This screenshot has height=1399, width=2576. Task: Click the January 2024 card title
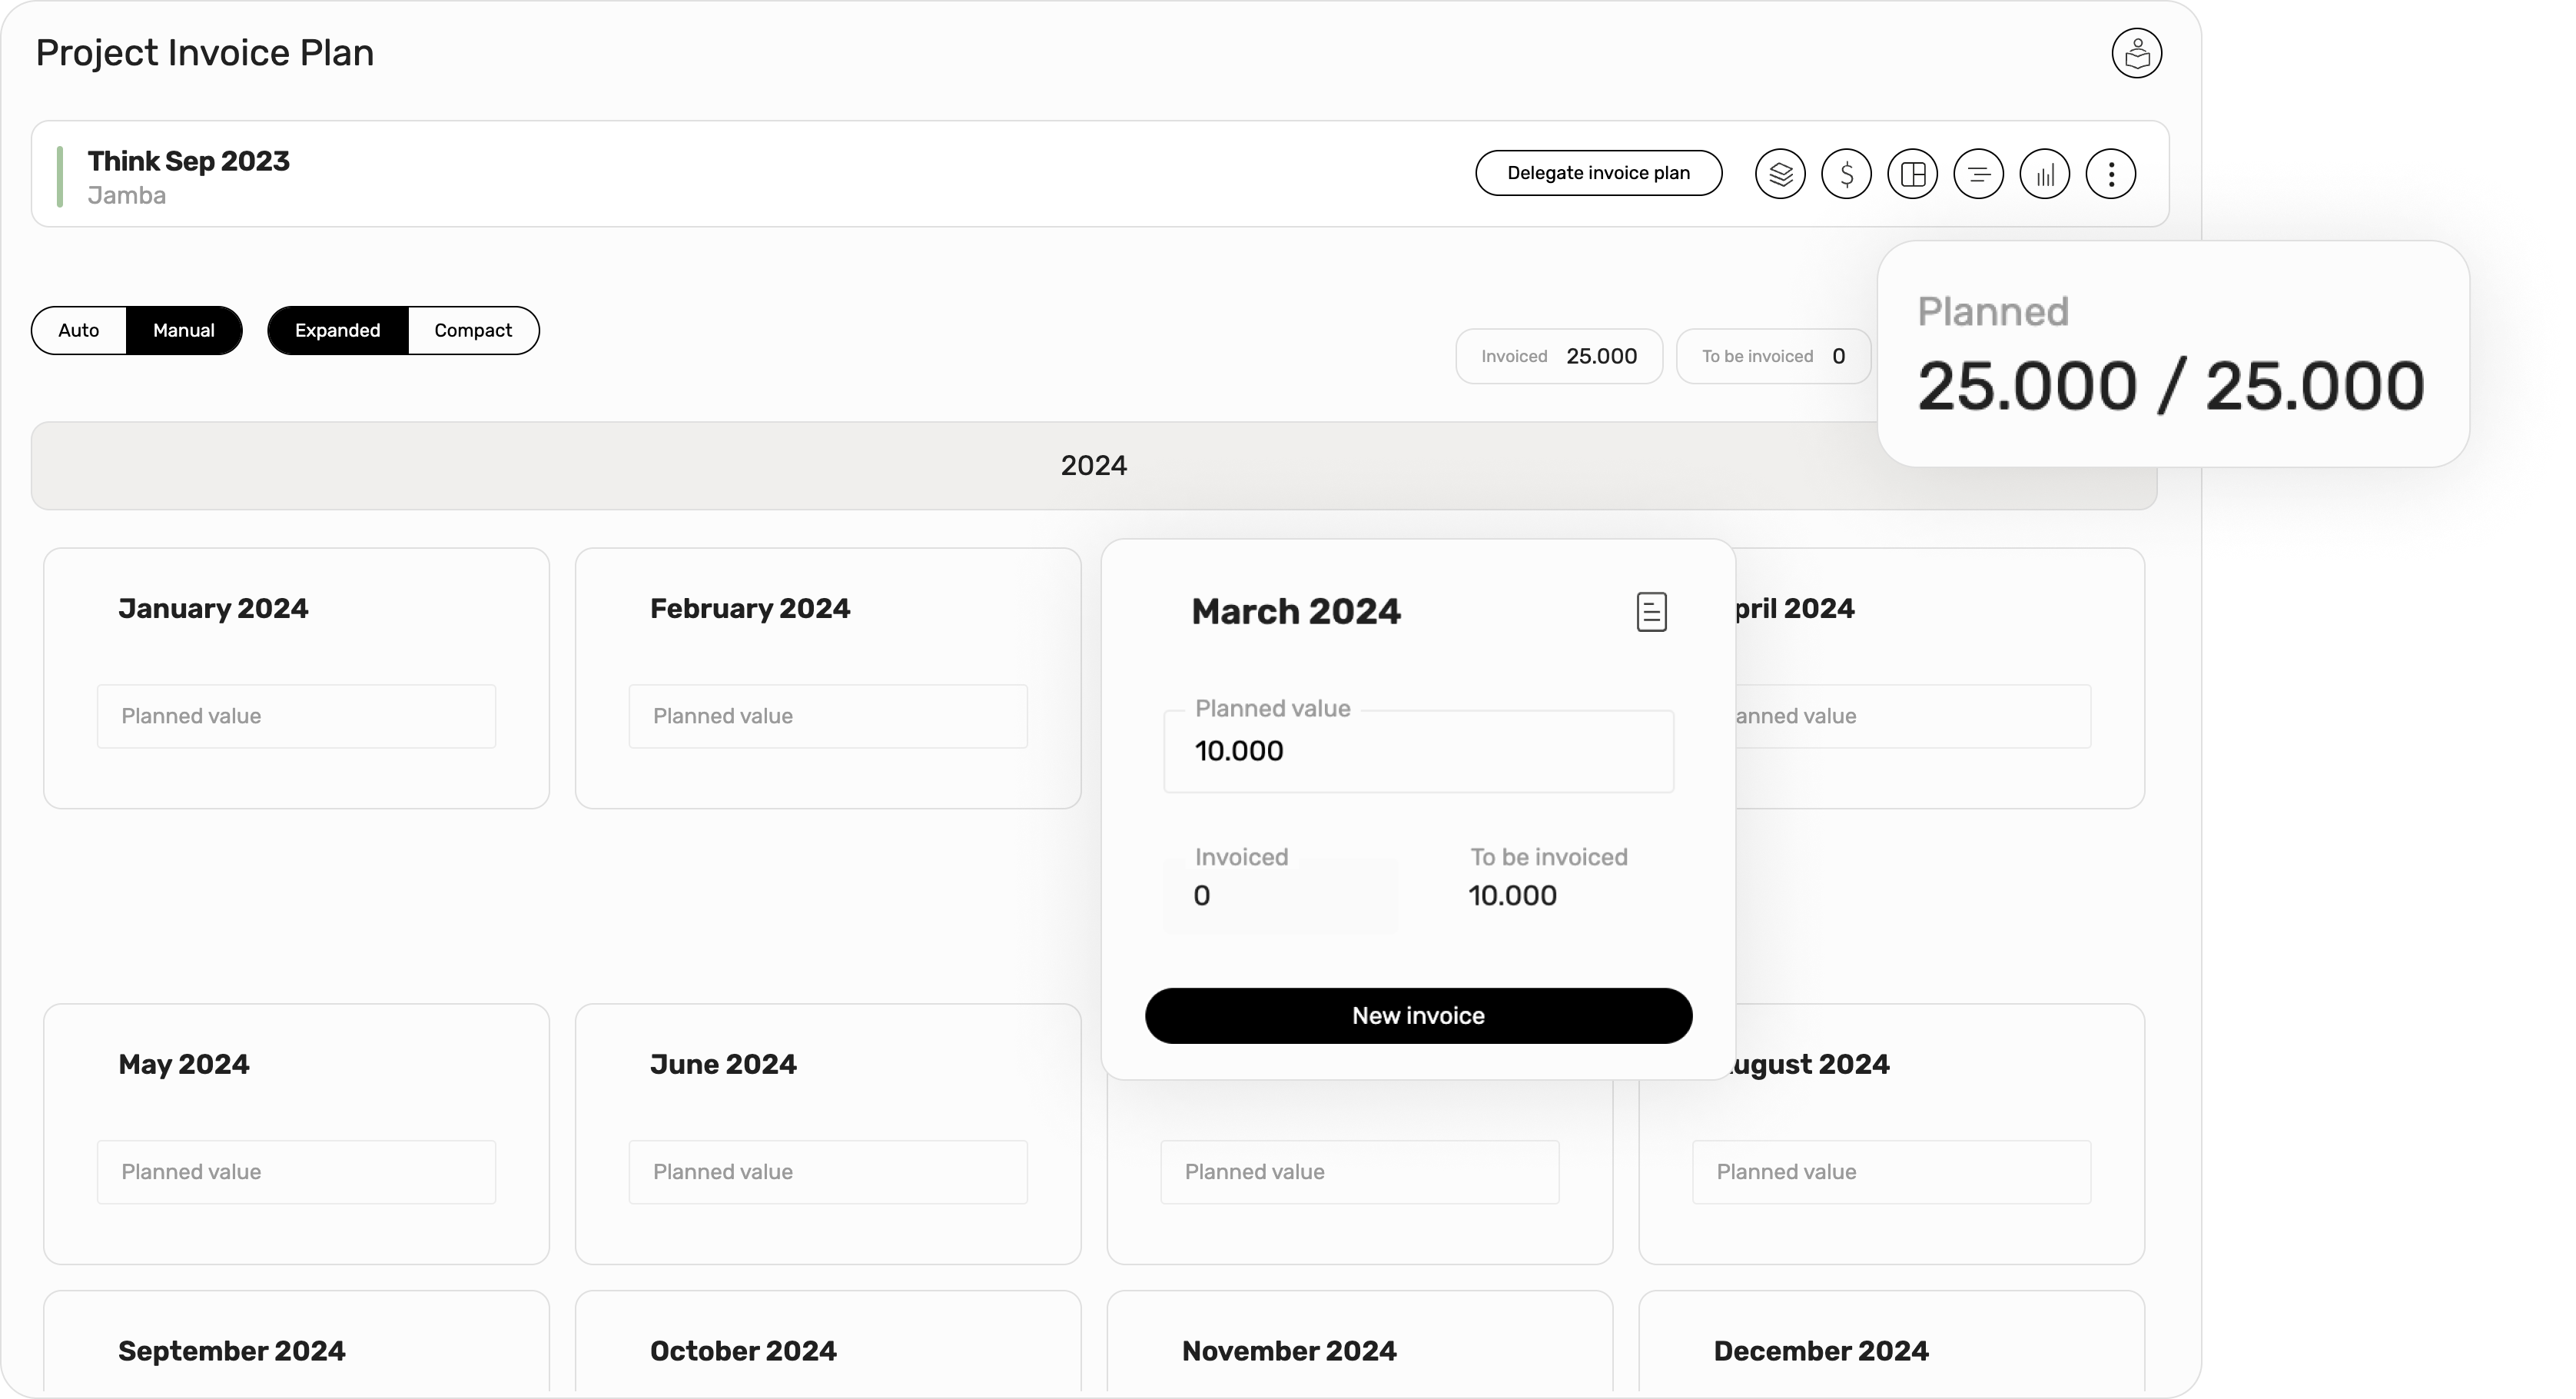213,609
